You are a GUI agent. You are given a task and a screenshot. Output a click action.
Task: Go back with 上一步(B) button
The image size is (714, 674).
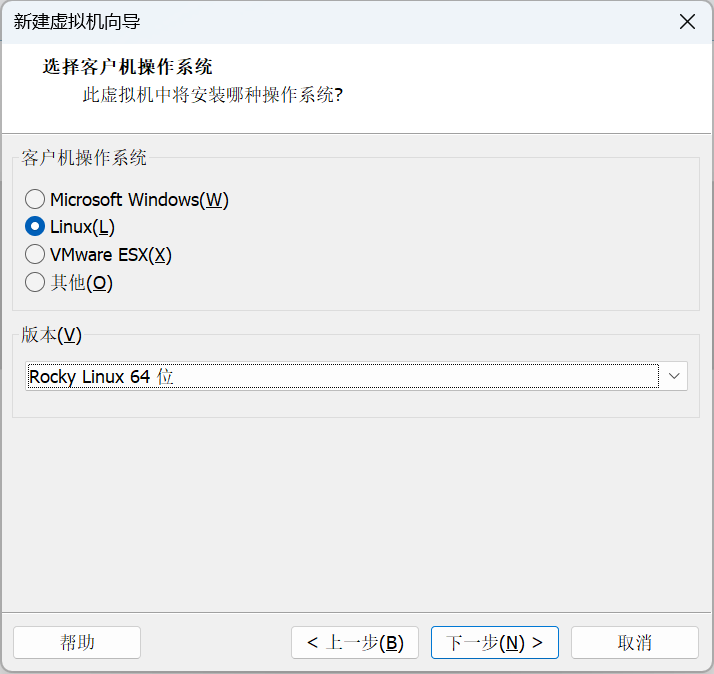355,642
